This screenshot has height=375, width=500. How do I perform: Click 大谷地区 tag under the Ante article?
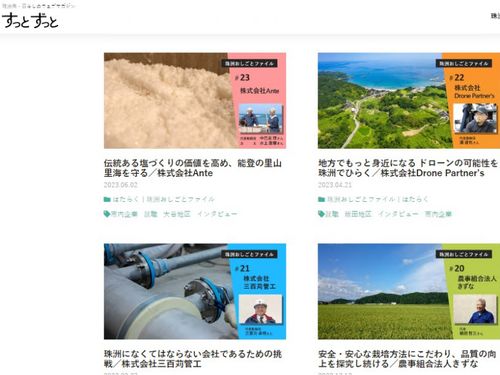pyautogui.click(x=177, y=214)
